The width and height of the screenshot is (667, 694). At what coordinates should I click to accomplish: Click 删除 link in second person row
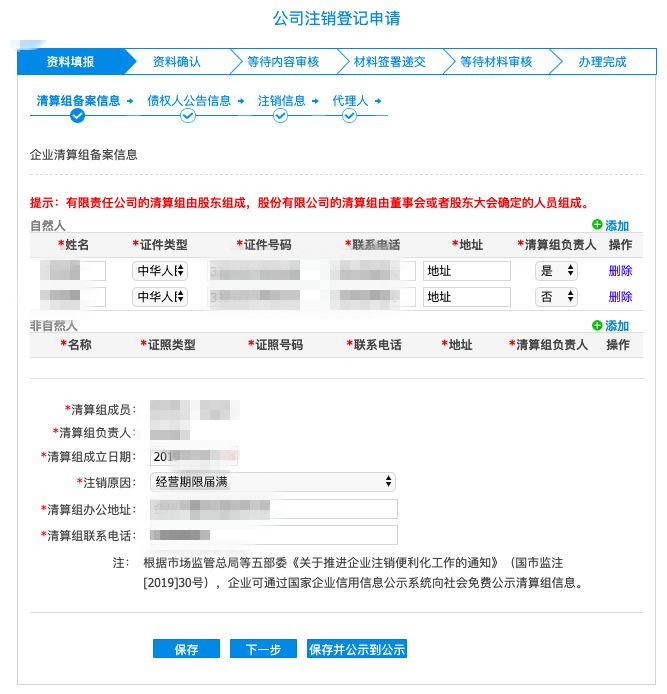(620, 297)
